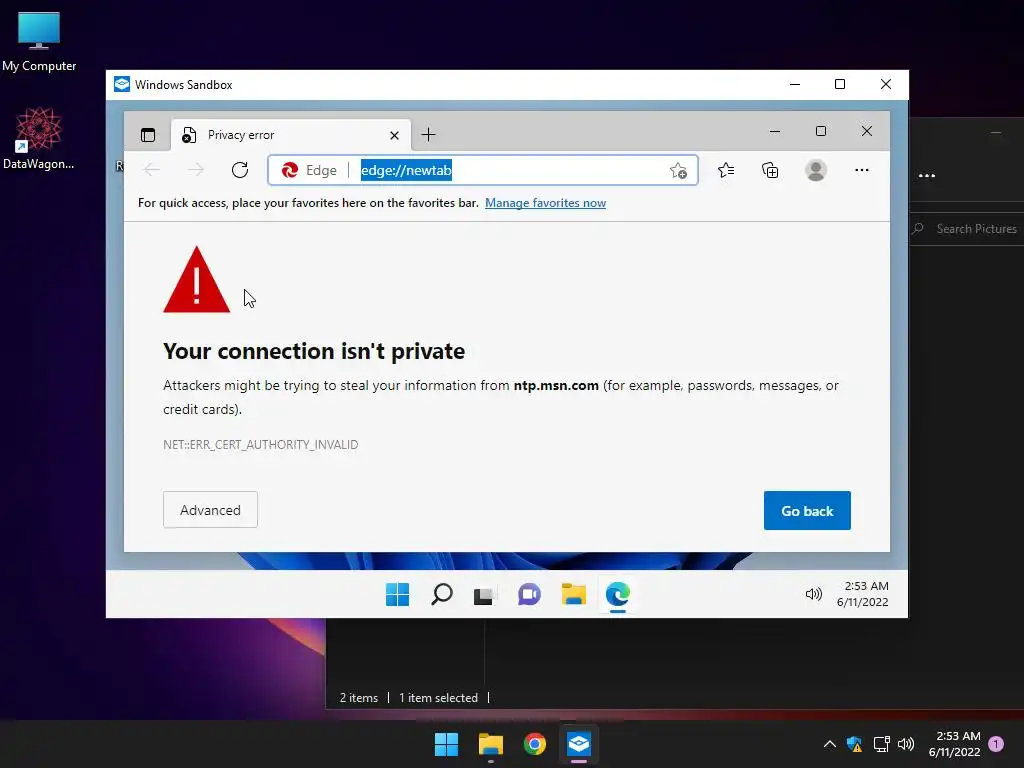Click the 1 item selected status text
Image resolution: width=1024 pixels, height=768 pixels.
click(438, 698)
